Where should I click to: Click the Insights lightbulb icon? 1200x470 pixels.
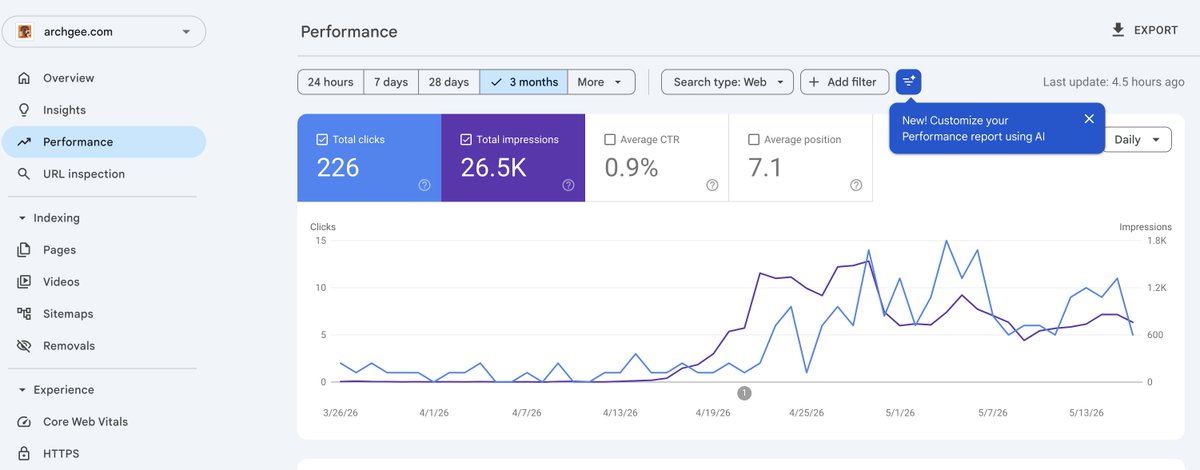(x=24, y=110)
